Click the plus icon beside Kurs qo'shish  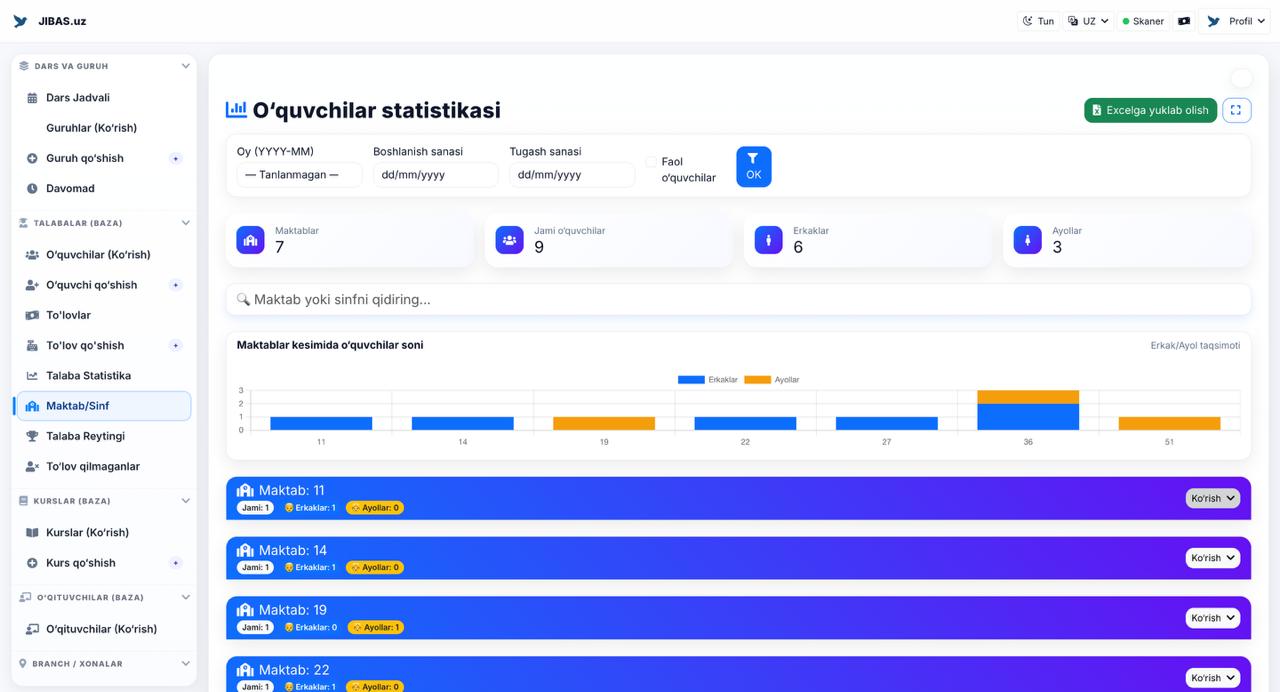[x=176, y=563]
